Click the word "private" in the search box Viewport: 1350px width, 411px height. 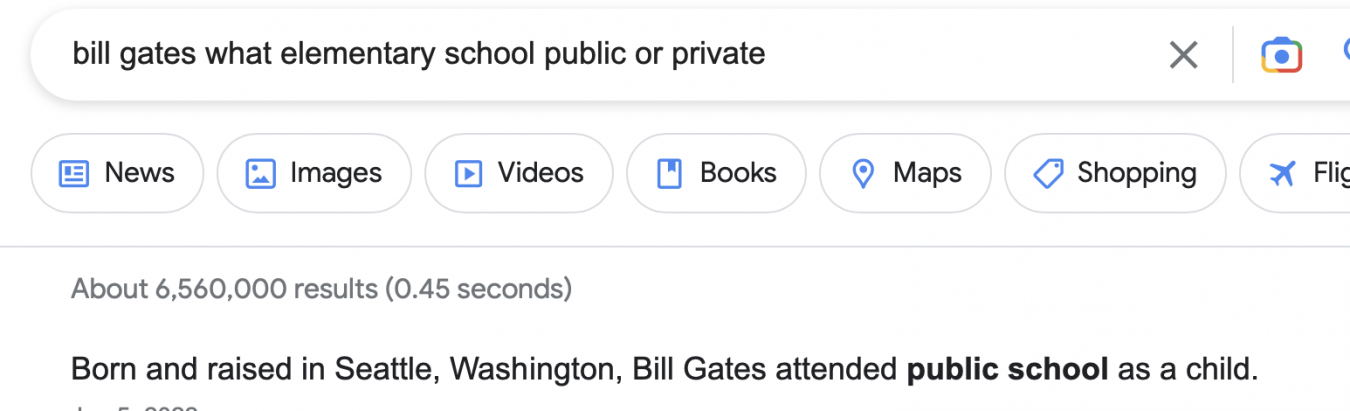[x=718, y=54]
